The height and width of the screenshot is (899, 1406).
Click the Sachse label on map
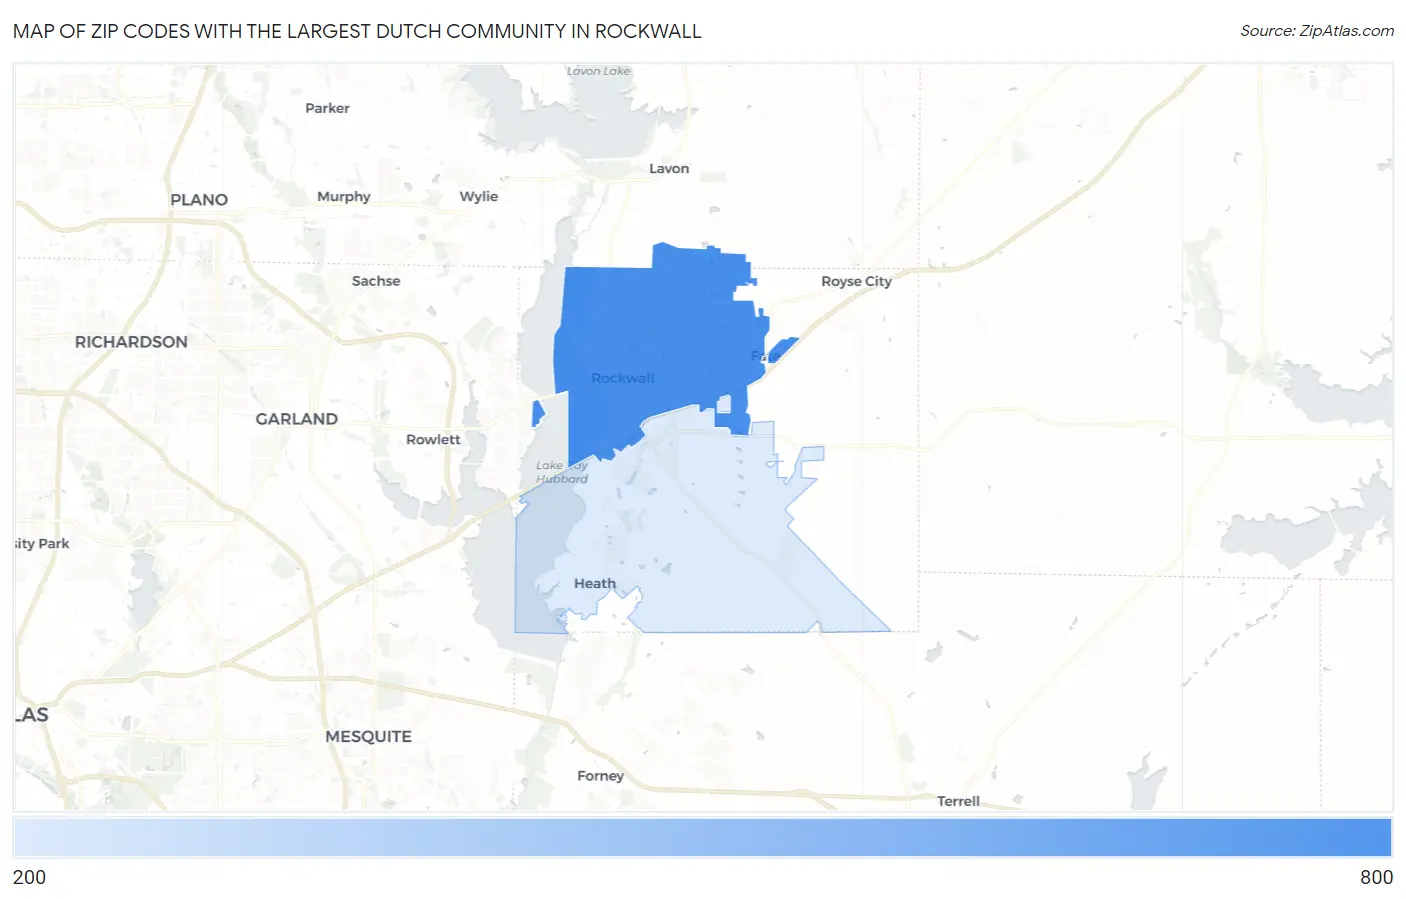pos(375,281)
